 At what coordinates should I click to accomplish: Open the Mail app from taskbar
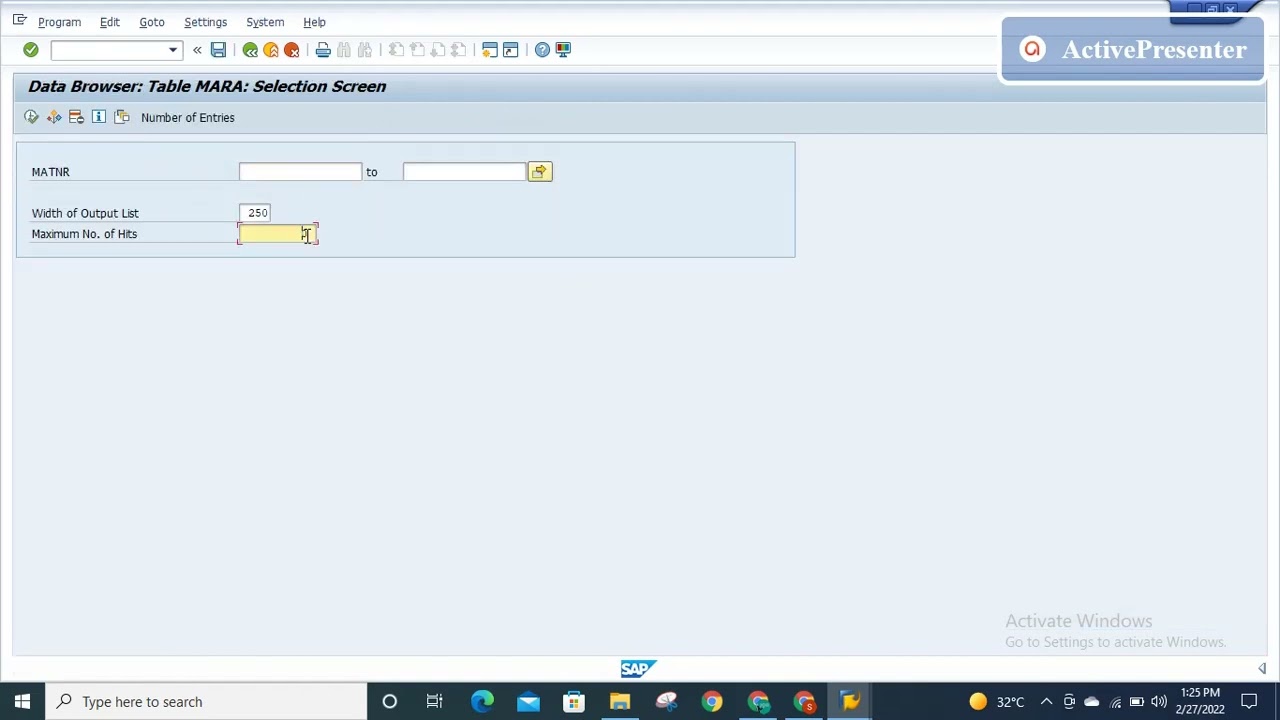coord(528,702)
